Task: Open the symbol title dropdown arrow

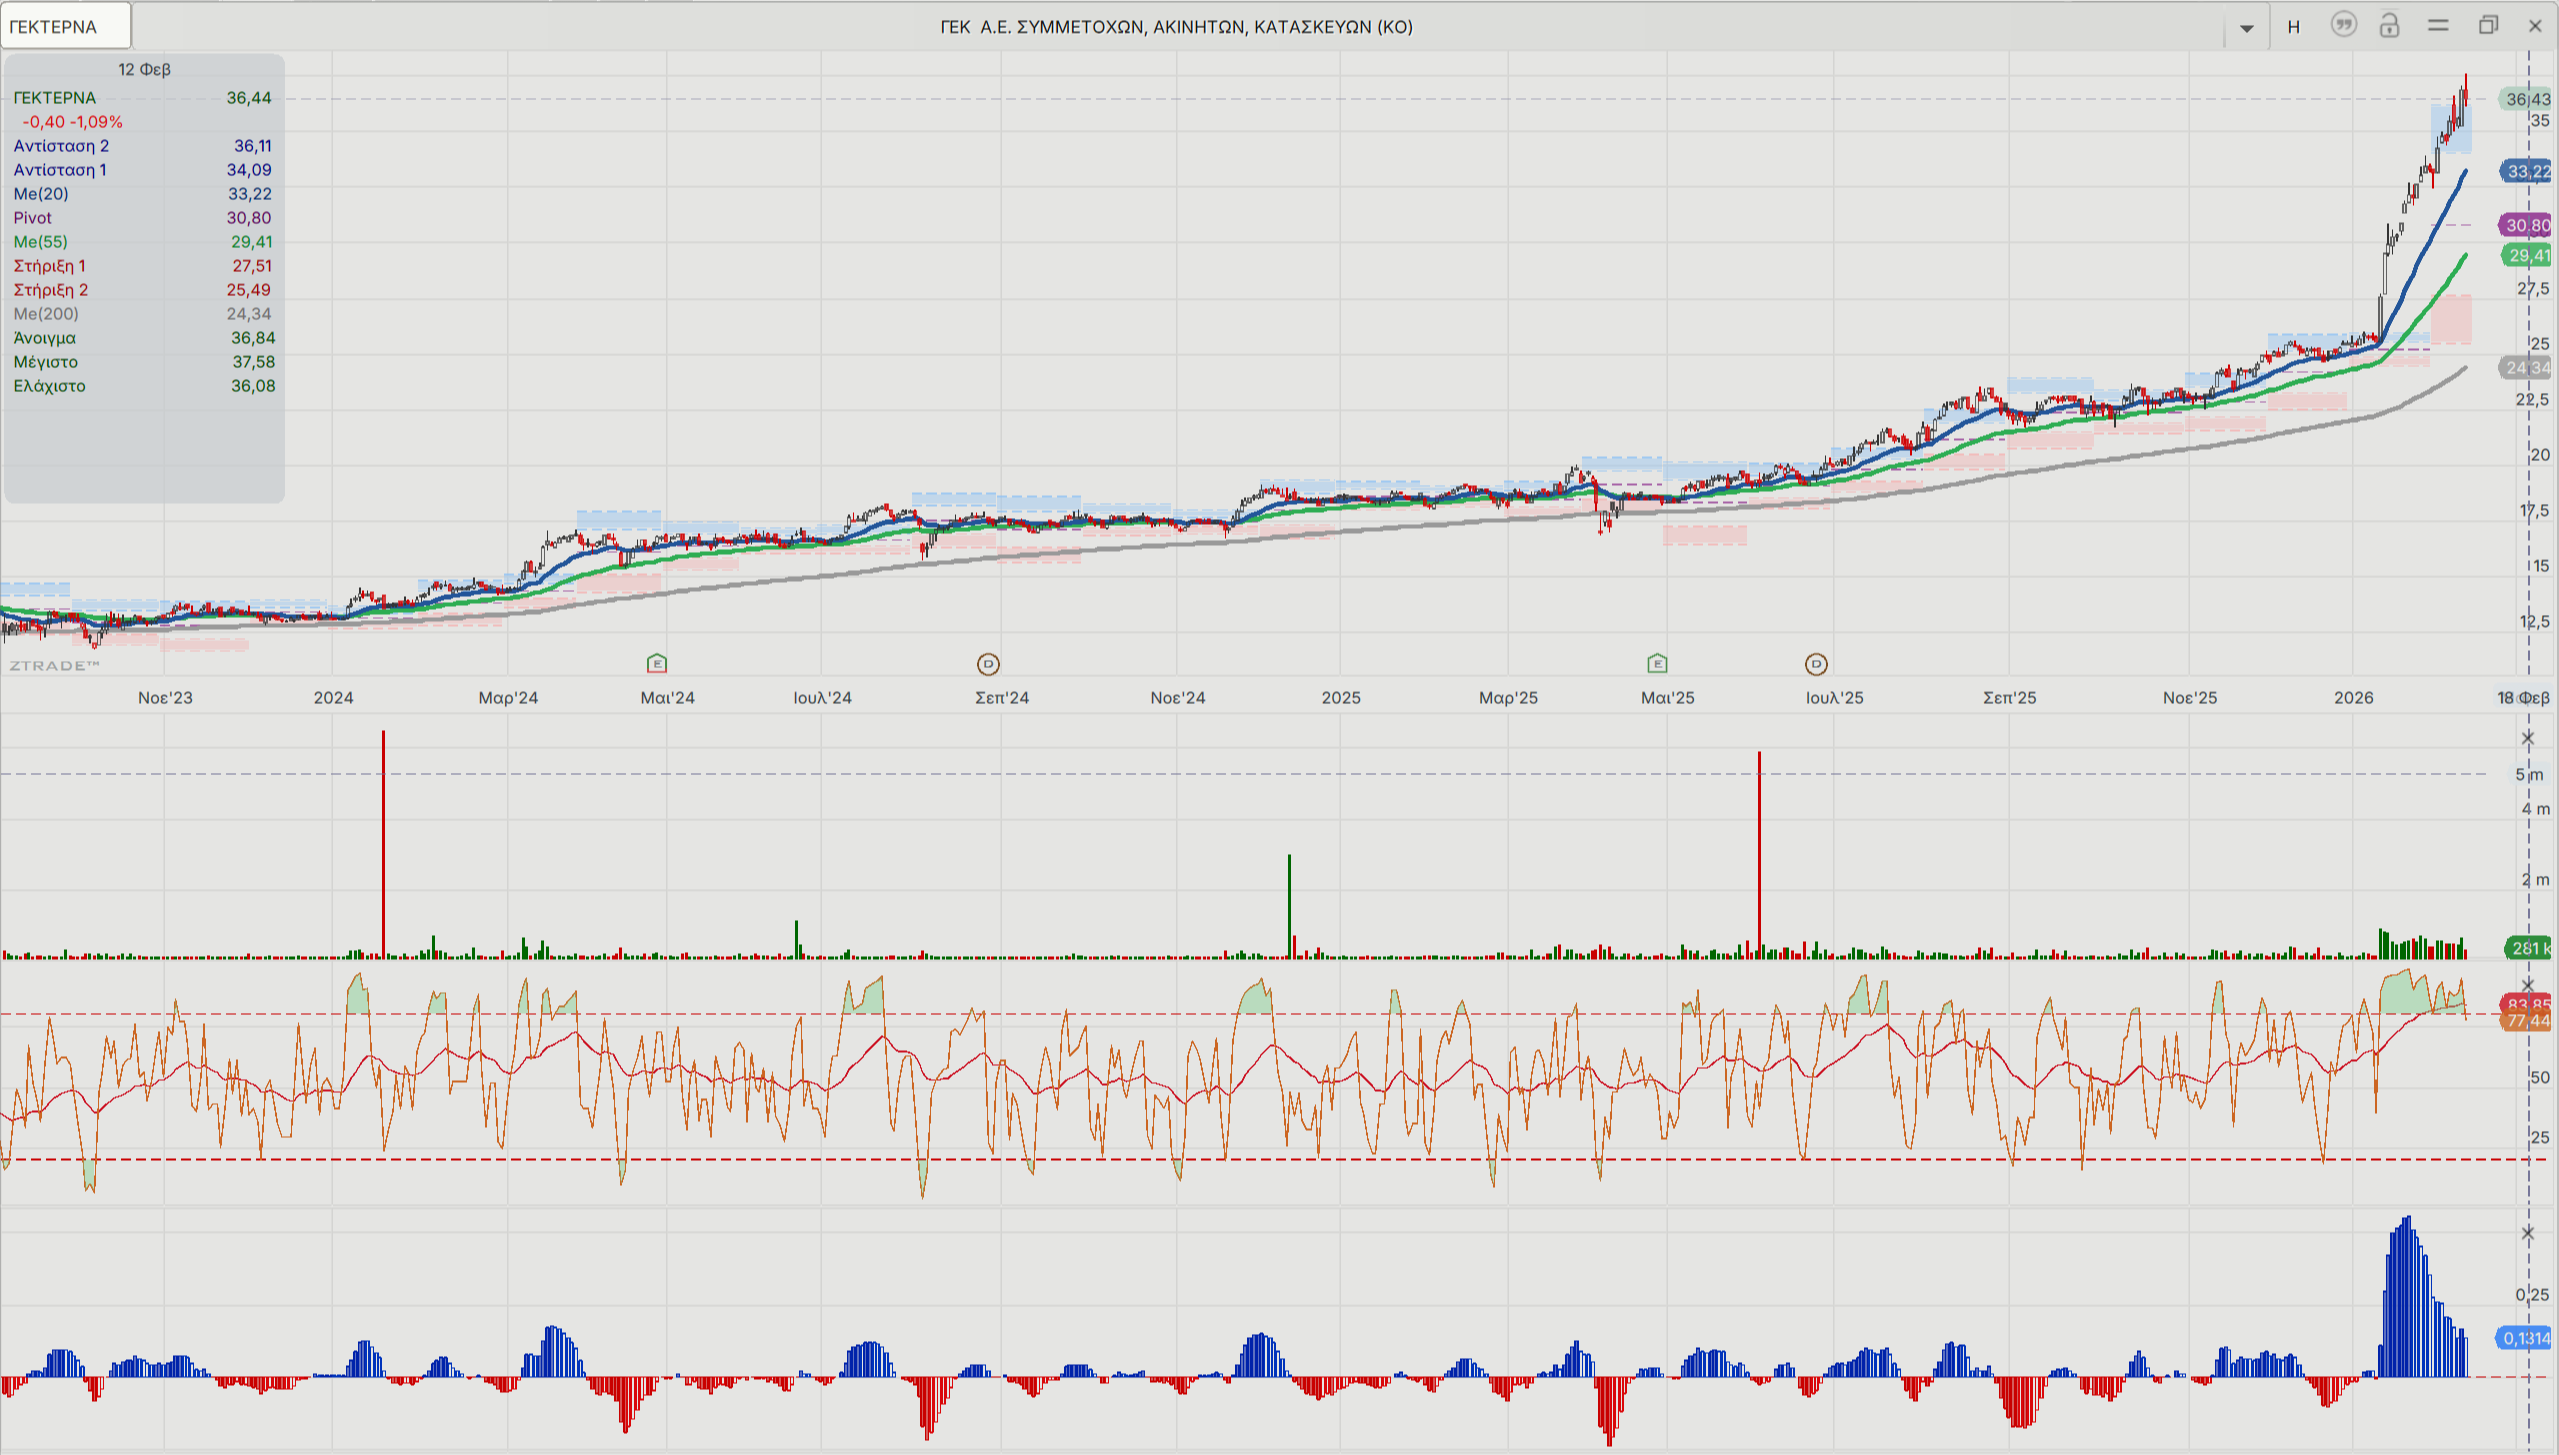Action: point(2246,28)
